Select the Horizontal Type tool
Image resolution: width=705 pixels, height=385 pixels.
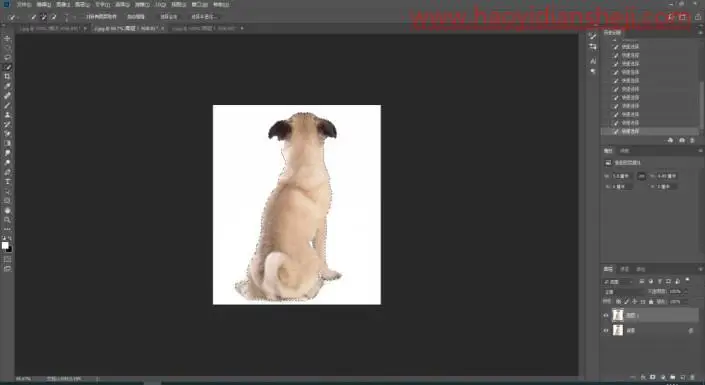point(7,182)
